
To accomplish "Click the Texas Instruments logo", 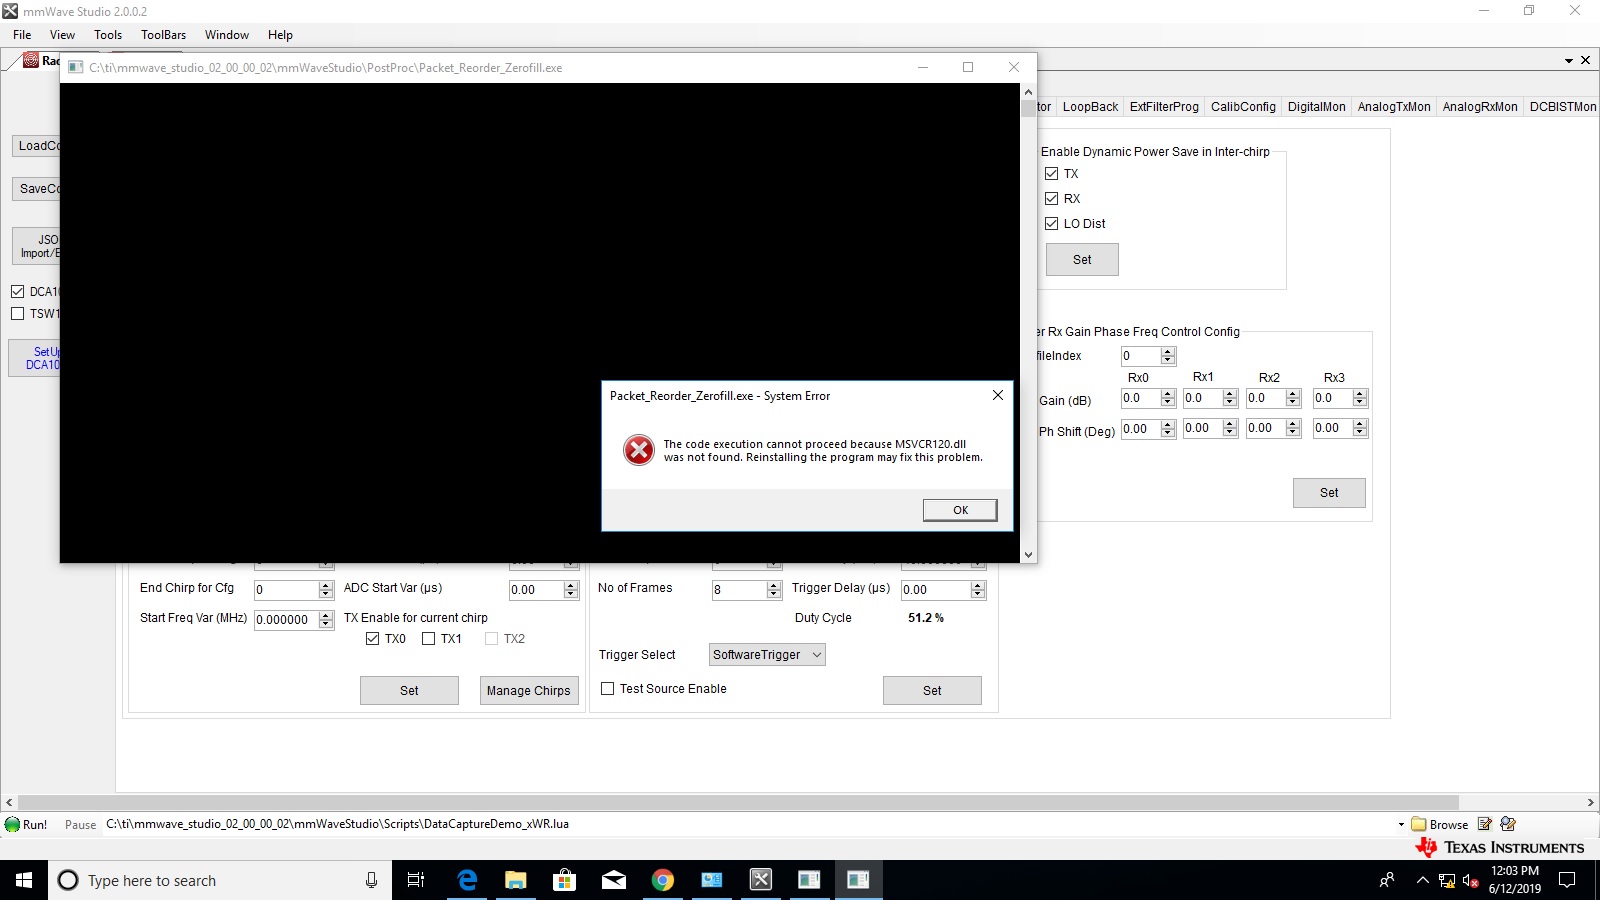I will click(1500, 847).
